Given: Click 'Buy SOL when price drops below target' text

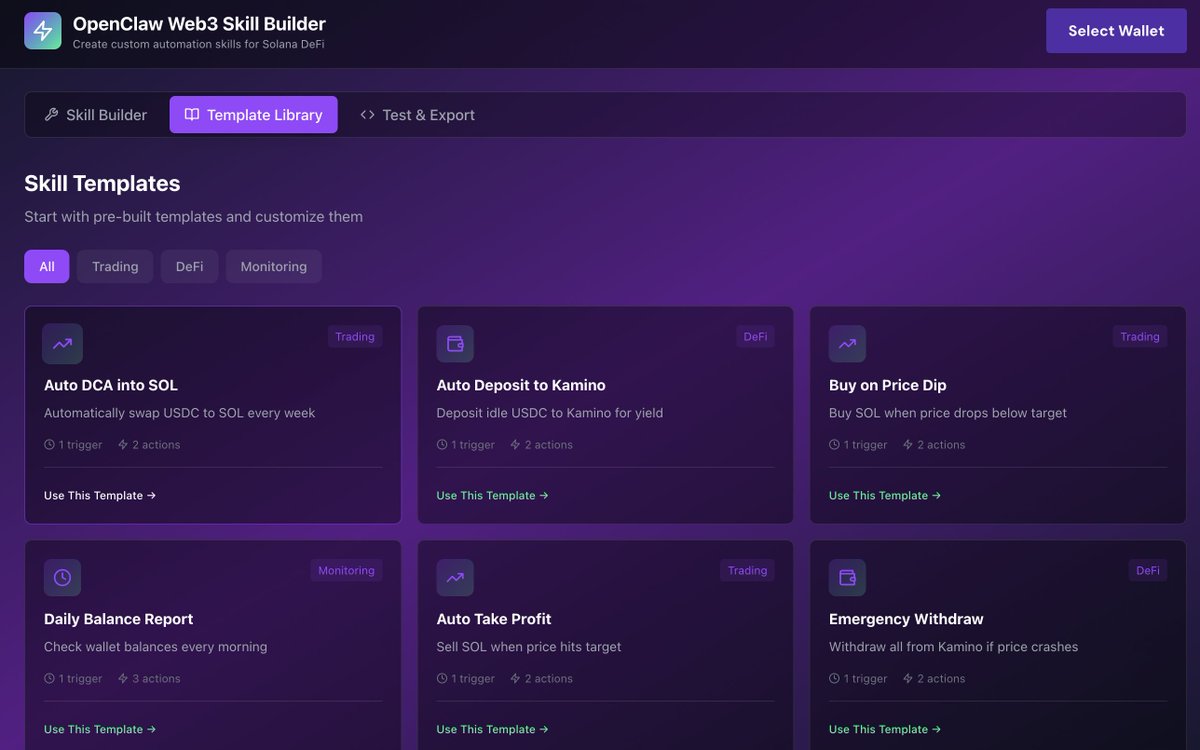Looking at the screenshot, I should click(x=948, y=413).
